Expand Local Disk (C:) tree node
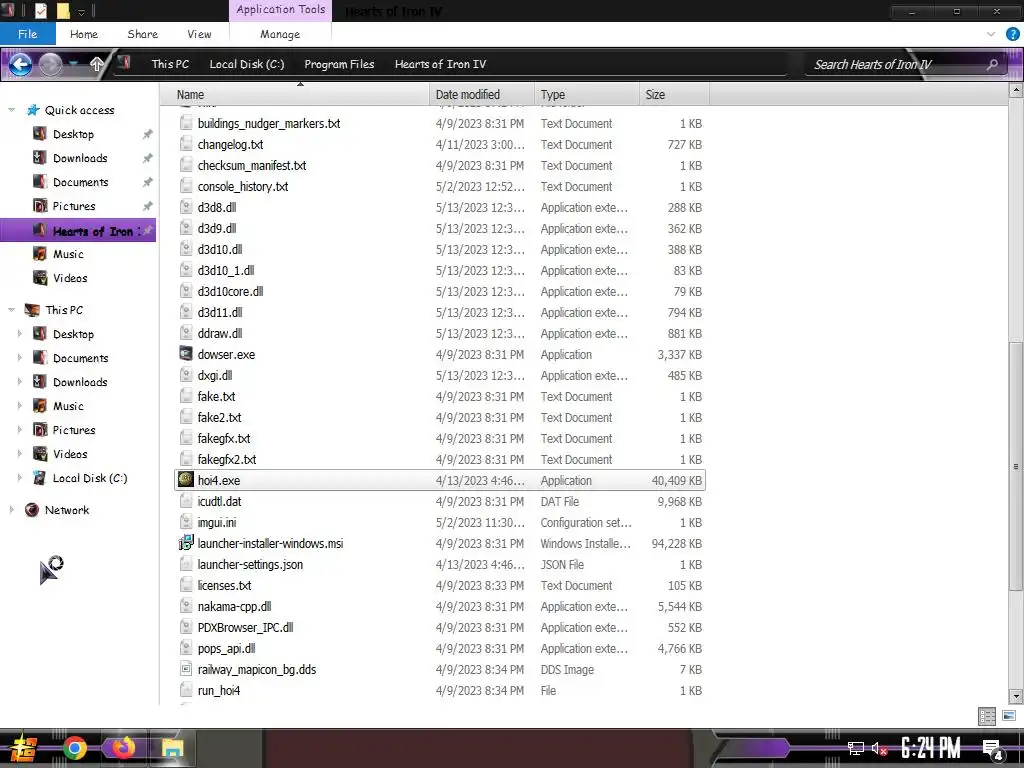Viewport: 1024px width, 768px height. (x=20, y=478)
